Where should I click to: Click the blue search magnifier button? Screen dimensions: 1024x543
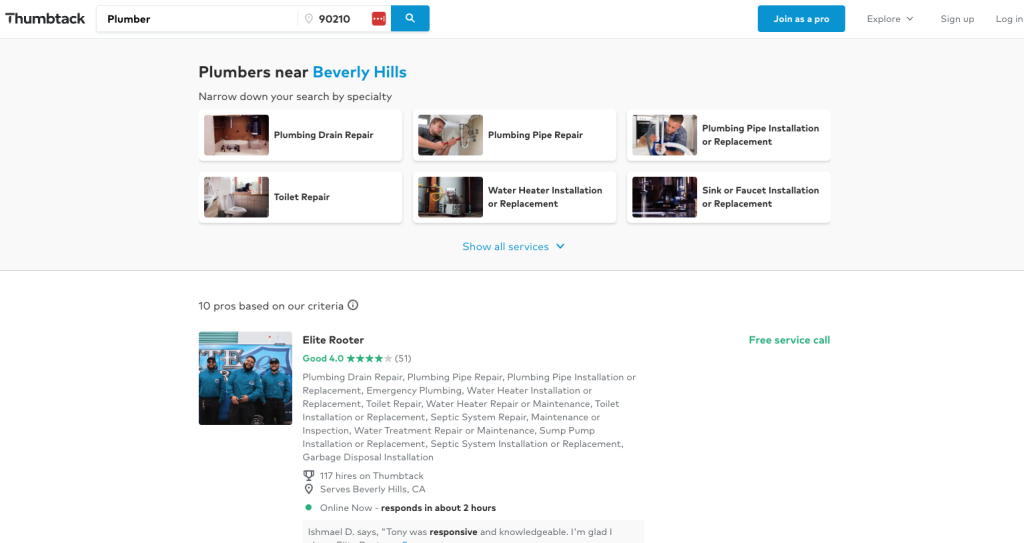410,18
